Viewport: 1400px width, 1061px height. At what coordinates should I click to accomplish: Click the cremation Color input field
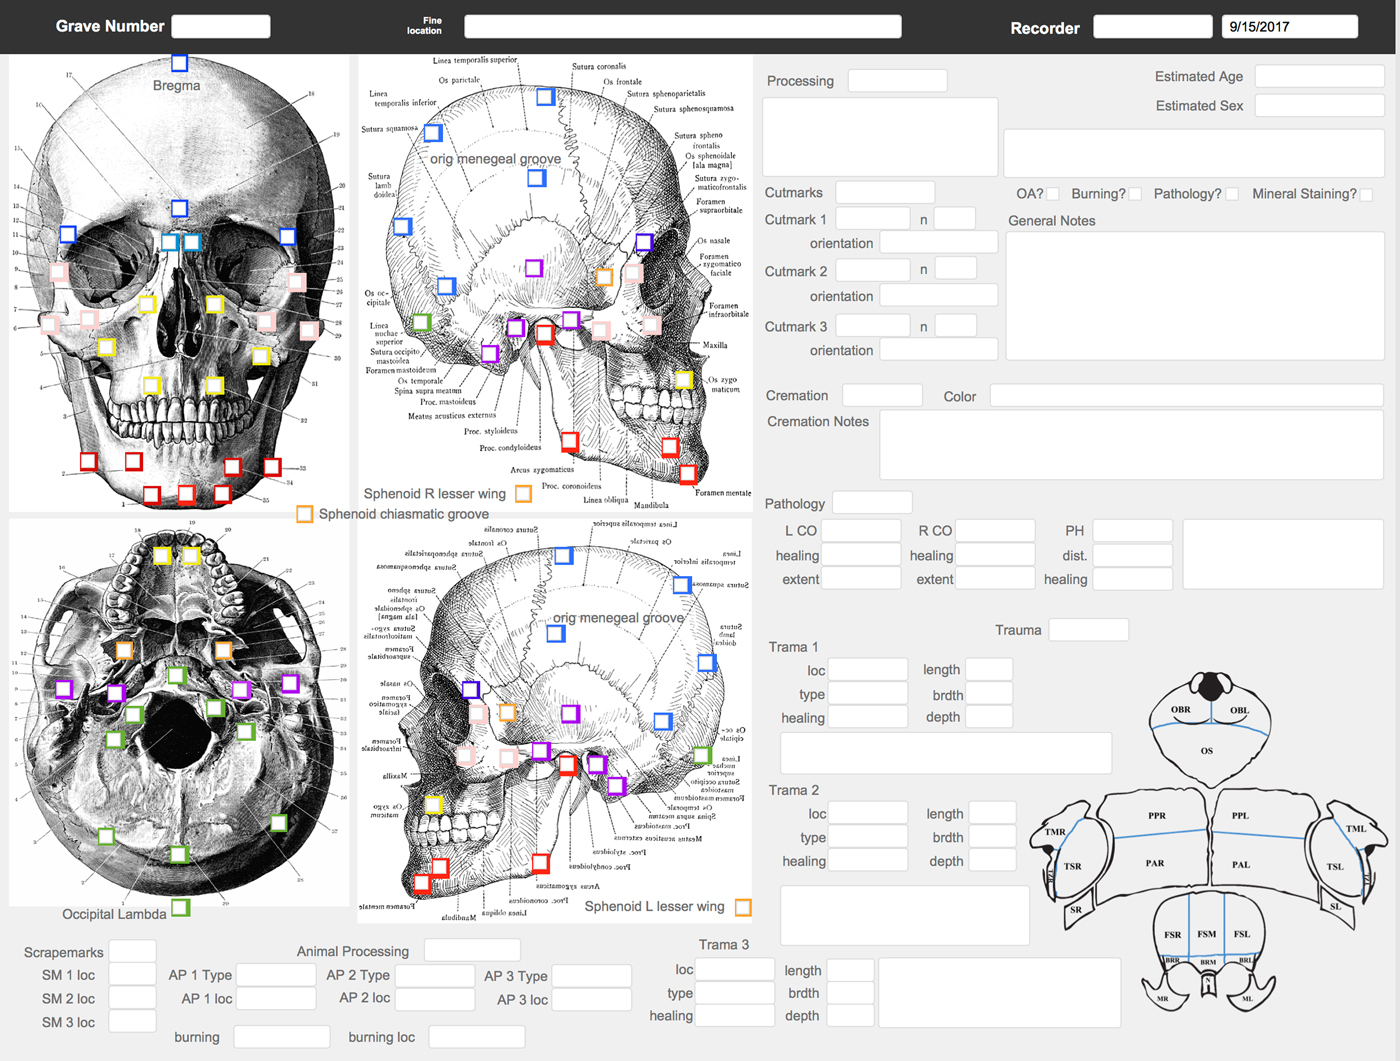point(1186,395)
